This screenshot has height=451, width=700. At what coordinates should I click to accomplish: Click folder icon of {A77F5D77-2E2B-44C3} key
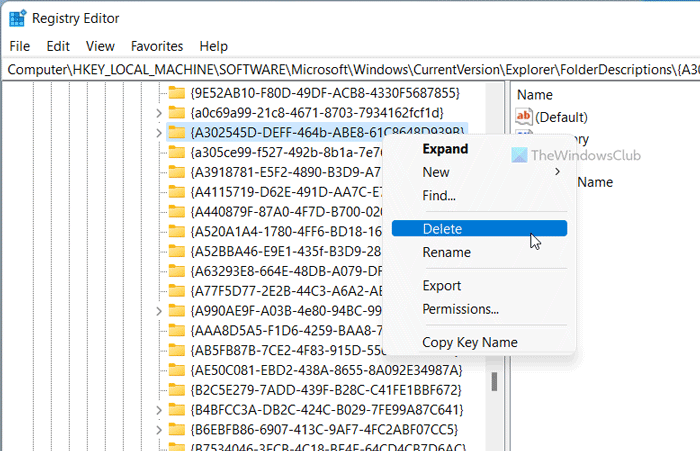pos(177,291)
